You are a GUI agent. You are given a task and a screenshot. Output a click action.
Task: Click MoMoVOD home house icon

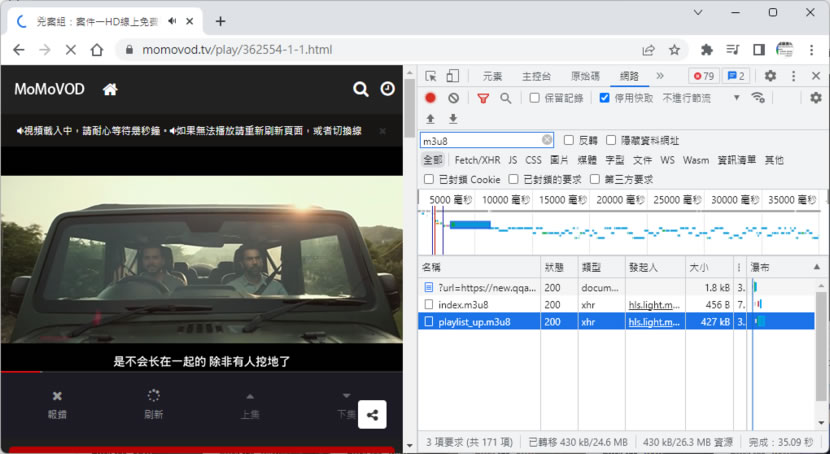point(110,89)
